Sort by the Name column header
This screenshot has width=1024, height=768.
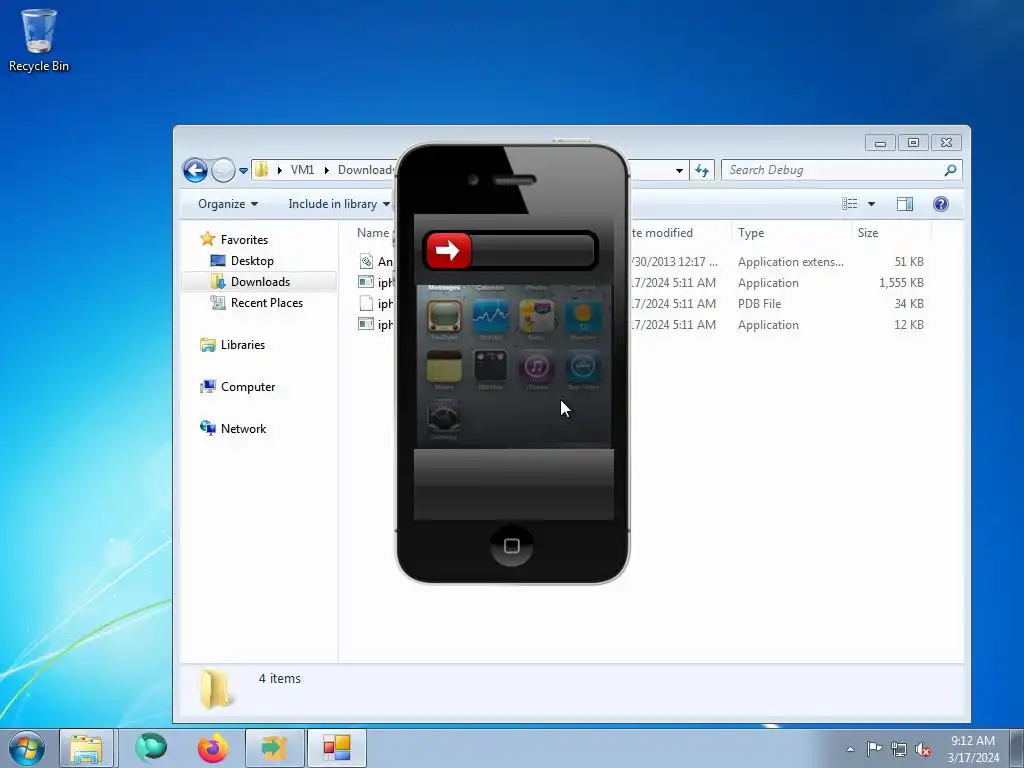373,232
